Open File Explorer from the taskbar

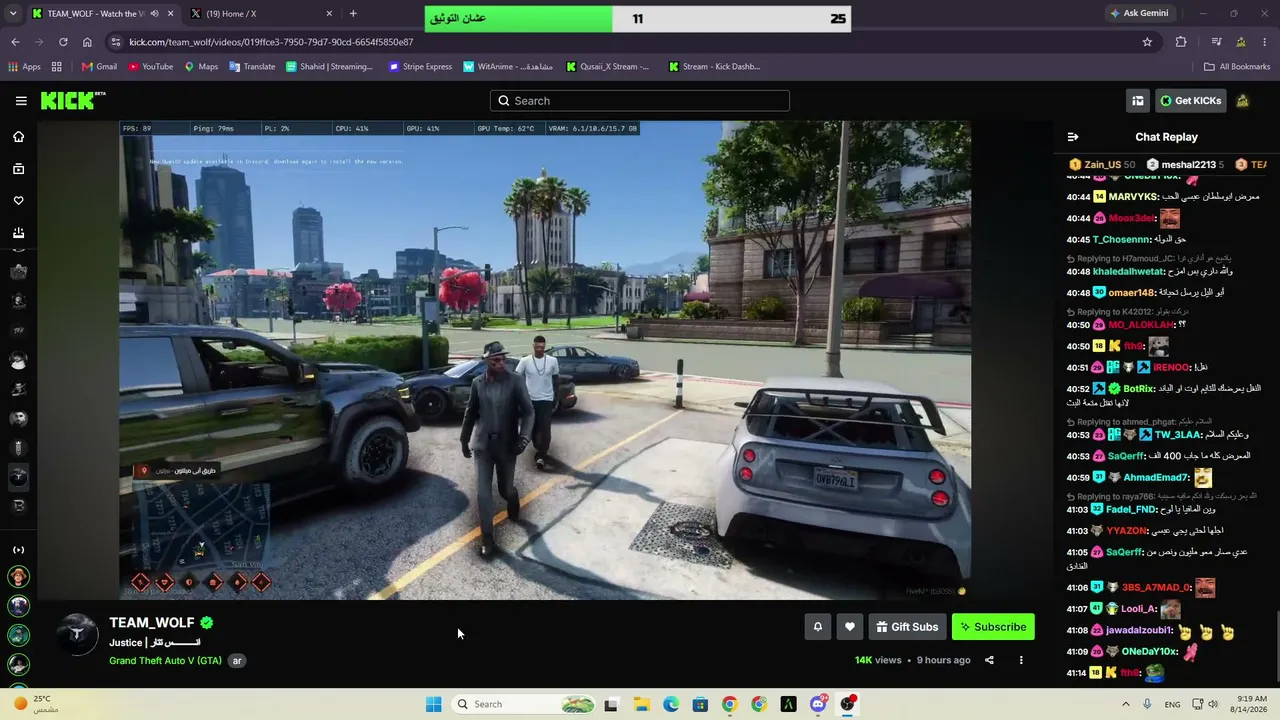[x=641, y=704]
